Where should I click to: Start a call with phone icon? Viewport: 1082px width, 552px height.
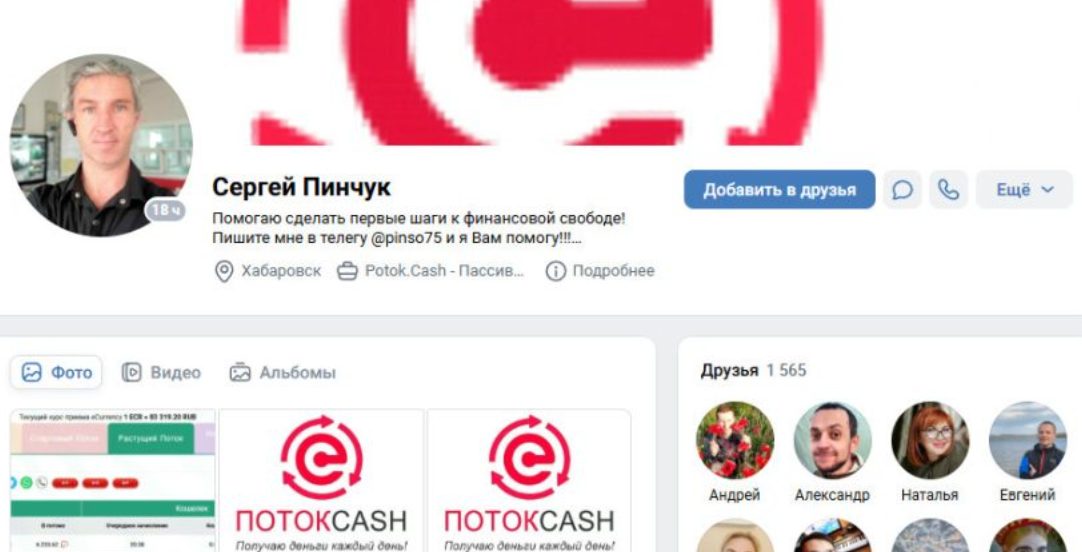[949, 190]
